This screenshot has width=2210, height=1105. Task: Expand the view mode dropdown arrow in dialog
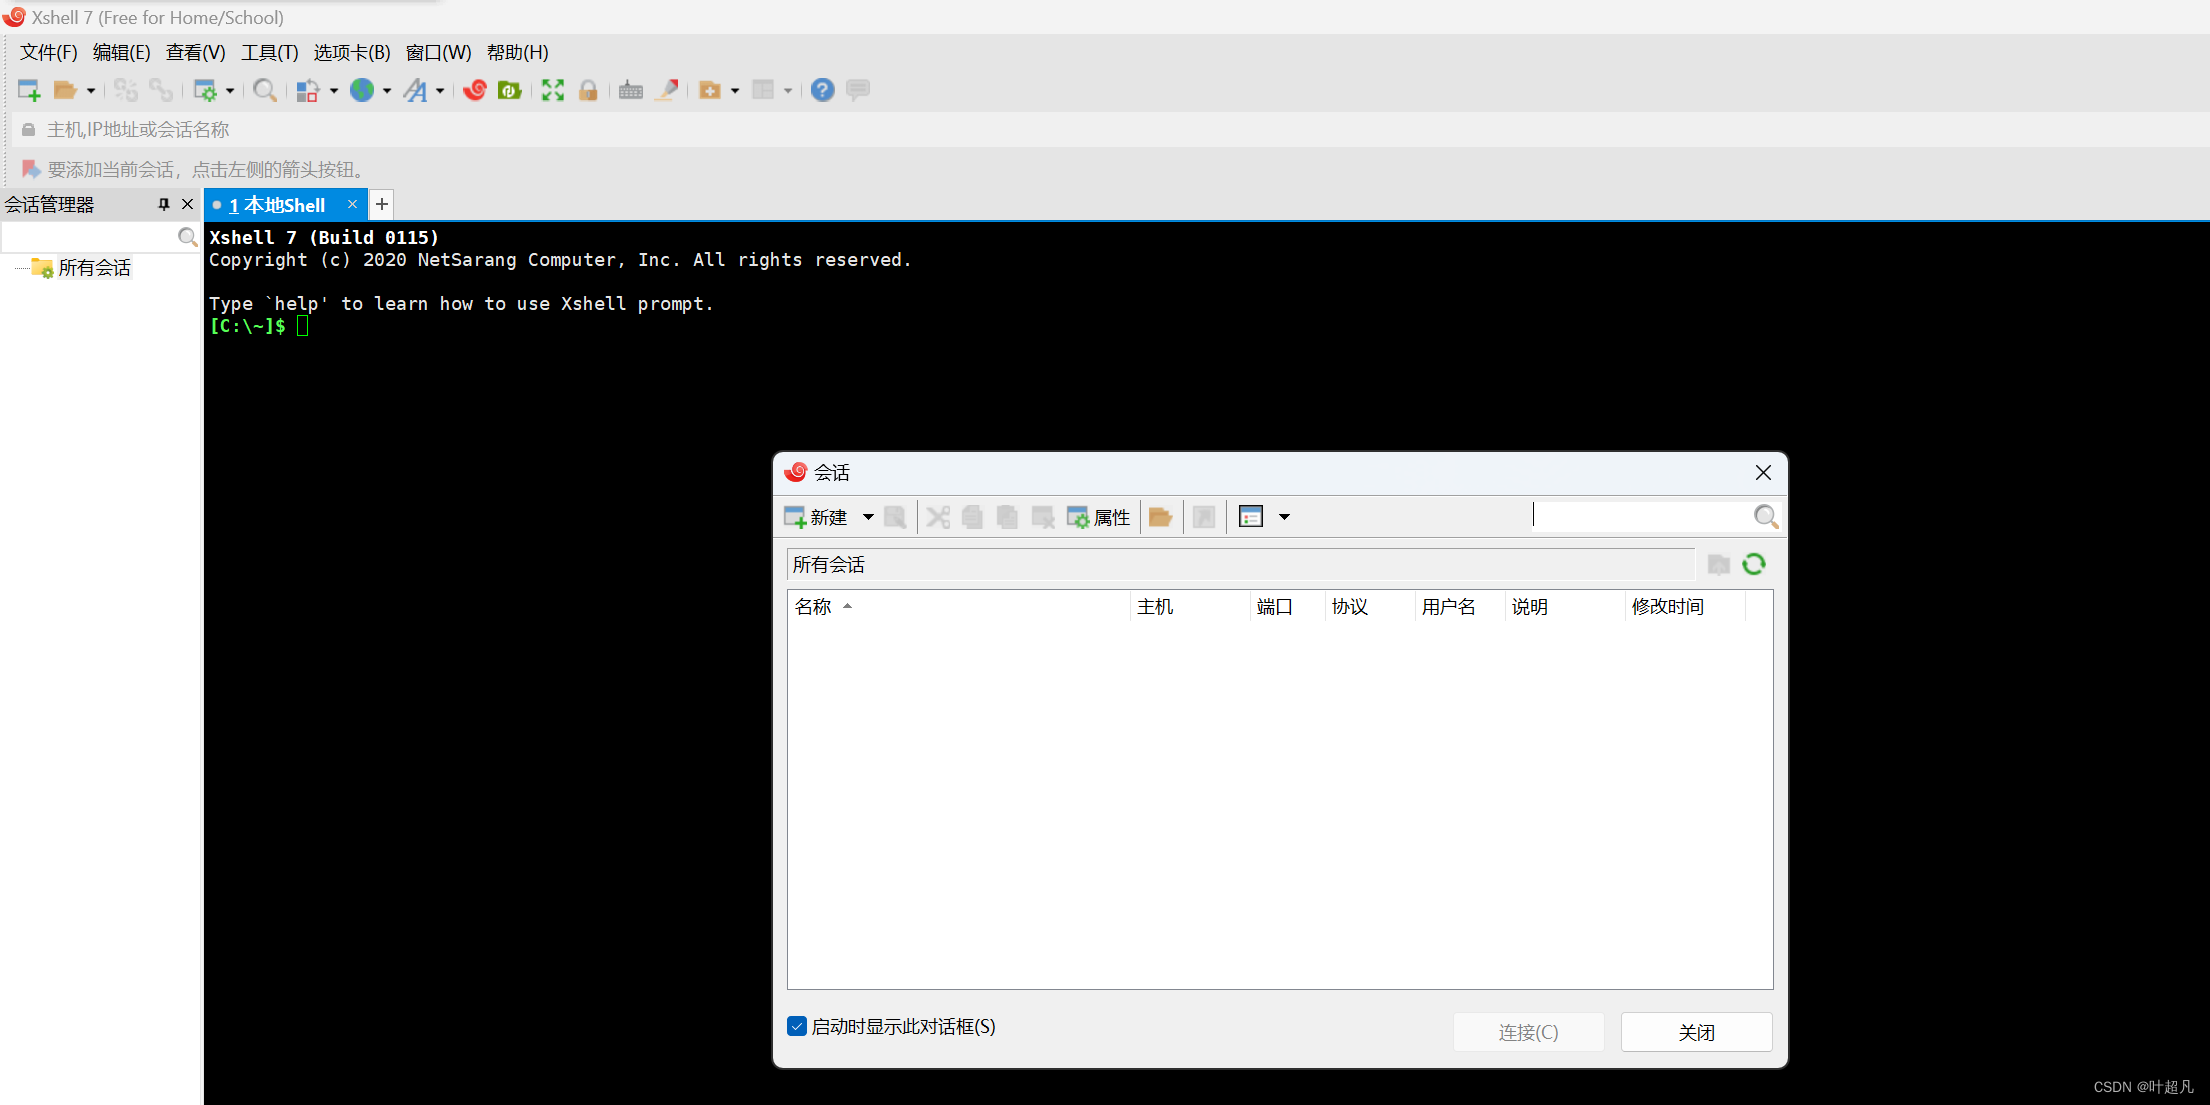1285,517
